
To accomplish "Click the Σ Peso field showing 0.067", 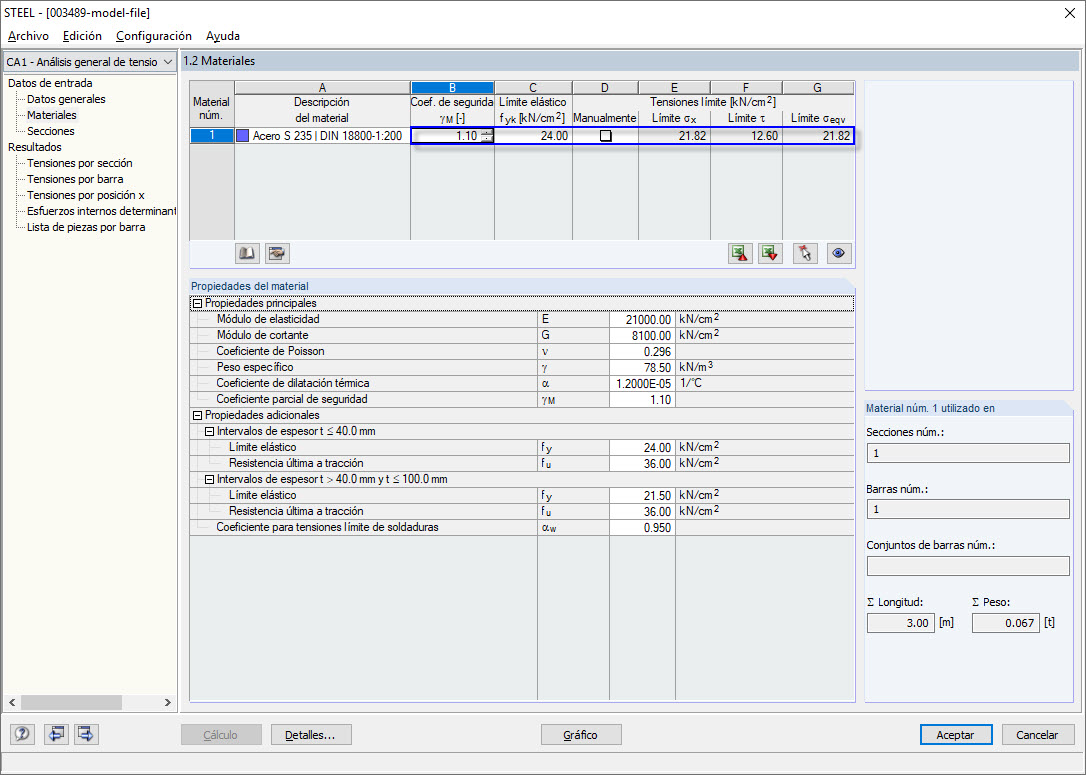I will [x=1006, y=623].
